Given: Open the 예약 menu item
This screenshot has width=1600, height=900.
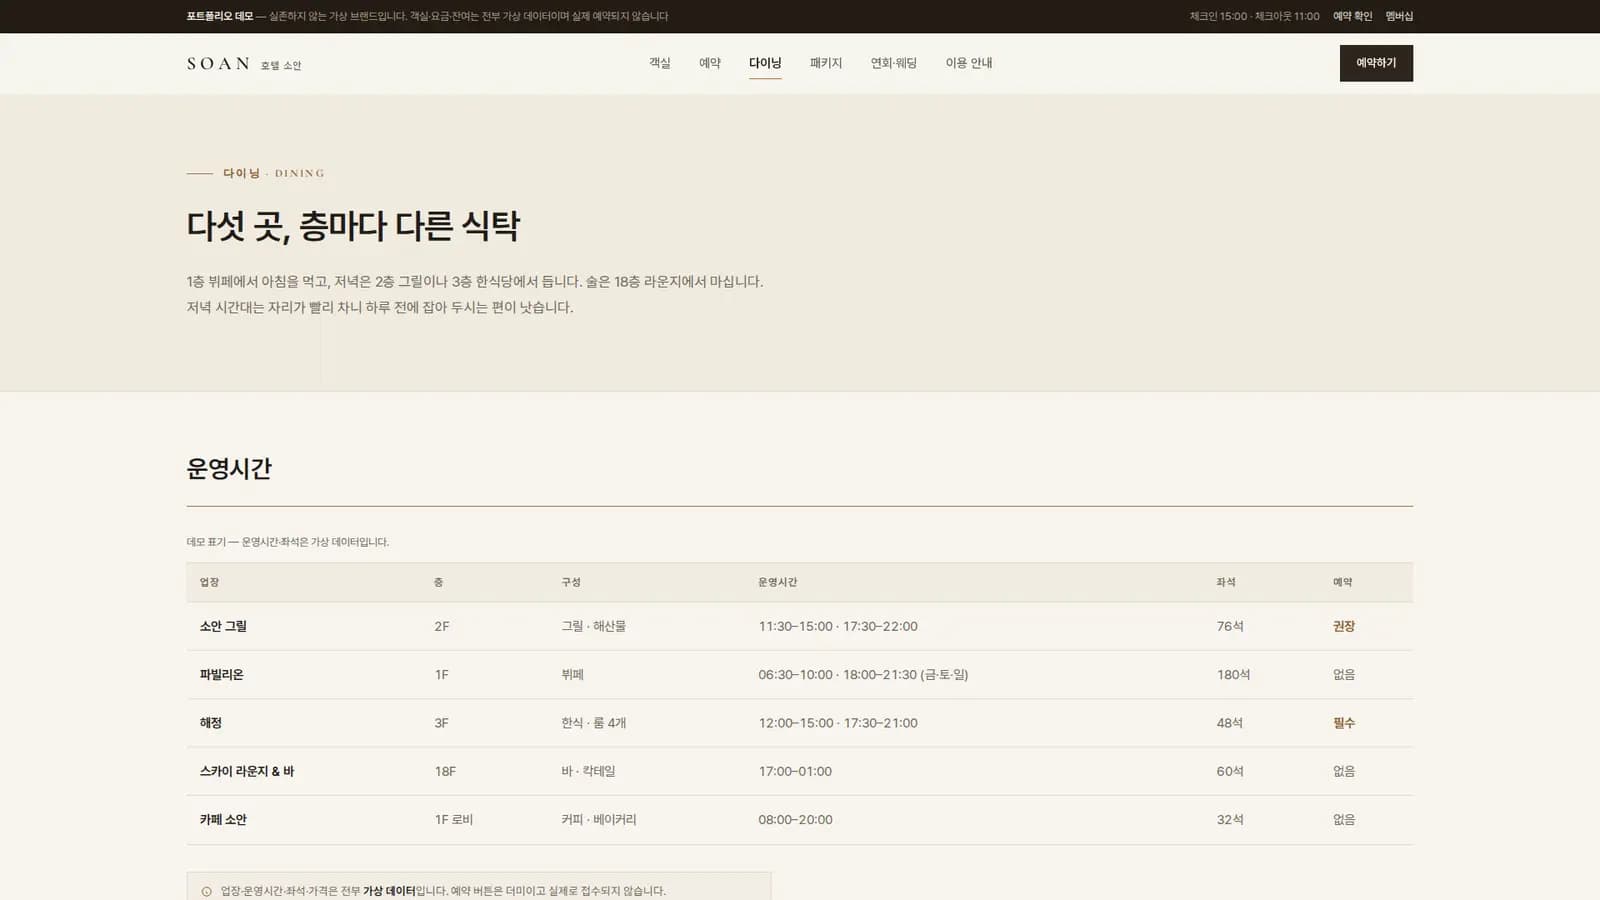Looking at the screenshot, I should [x=710, y=63].
